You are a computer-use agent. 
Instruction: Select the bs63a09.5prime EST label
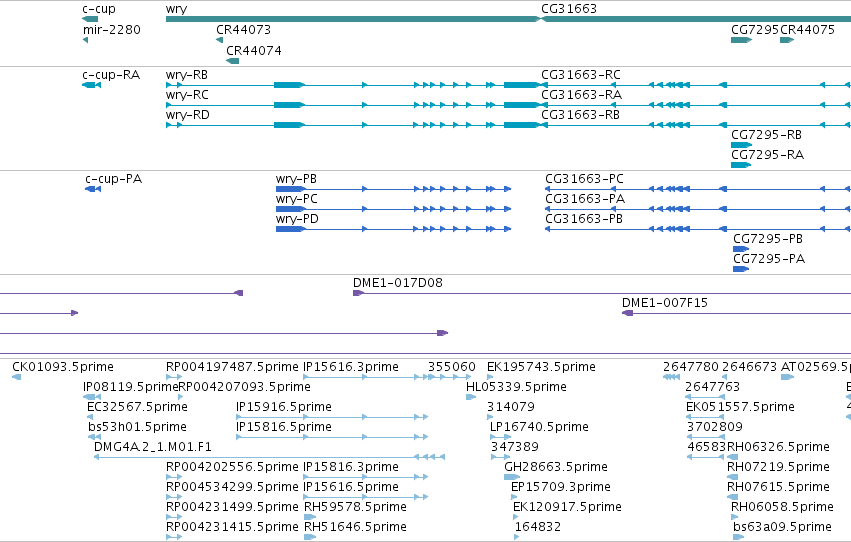pyautogui.click(x=782, y=527)
